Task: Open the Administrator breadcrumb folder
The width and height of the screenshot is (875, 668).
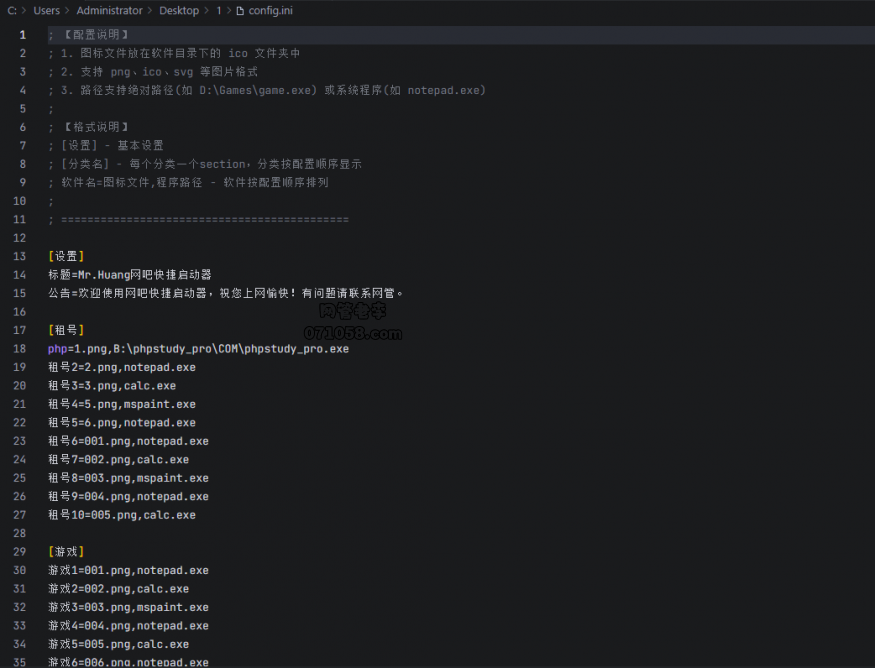Action: (110, 10)
